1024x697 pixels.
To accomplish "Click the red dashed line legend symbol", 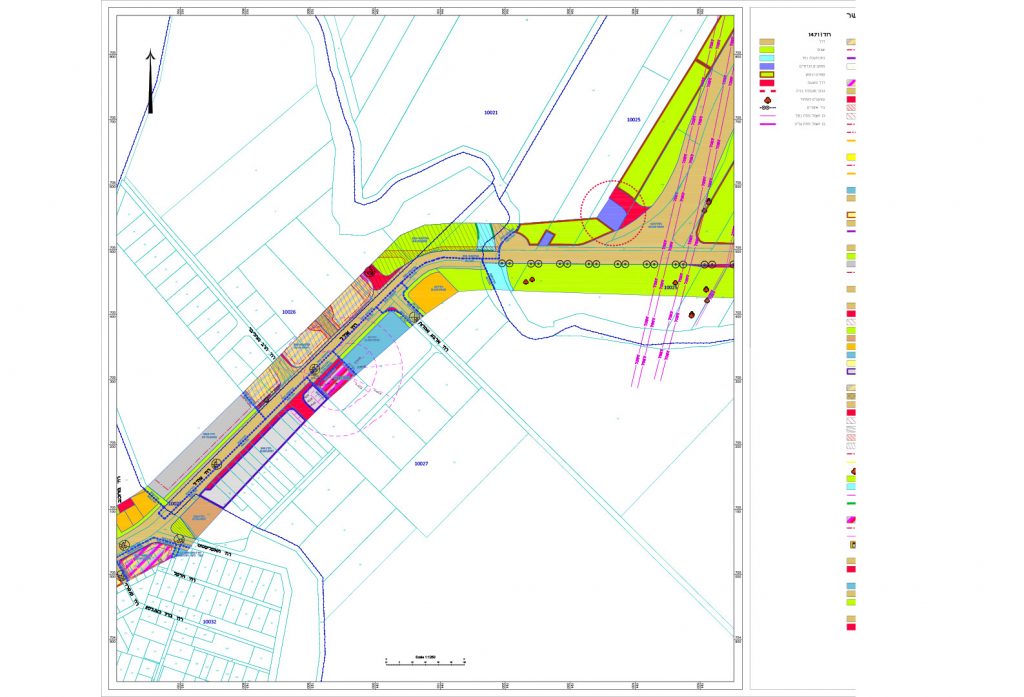I will (768, 91).
